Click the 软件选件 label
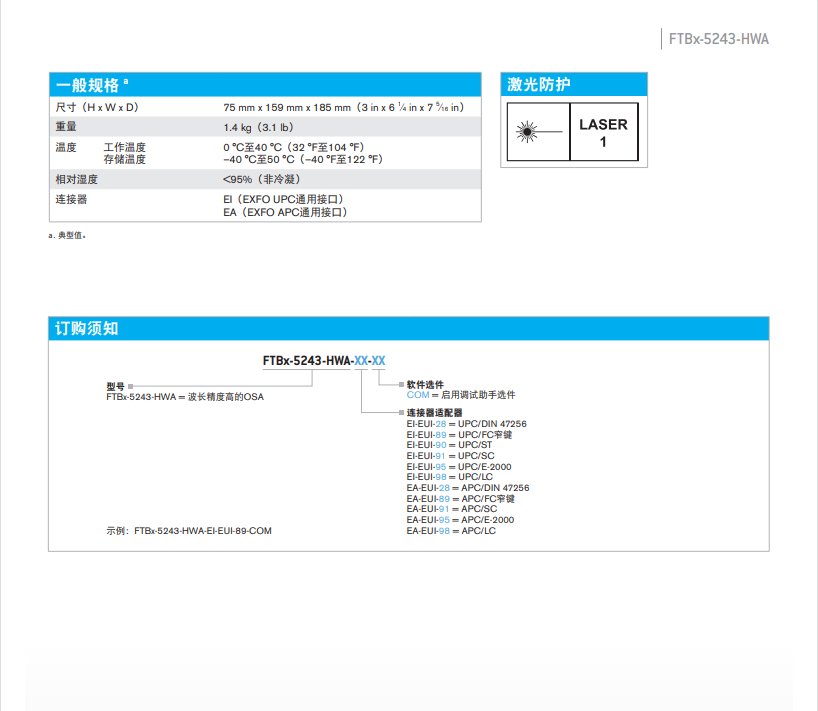 point(425,384)
